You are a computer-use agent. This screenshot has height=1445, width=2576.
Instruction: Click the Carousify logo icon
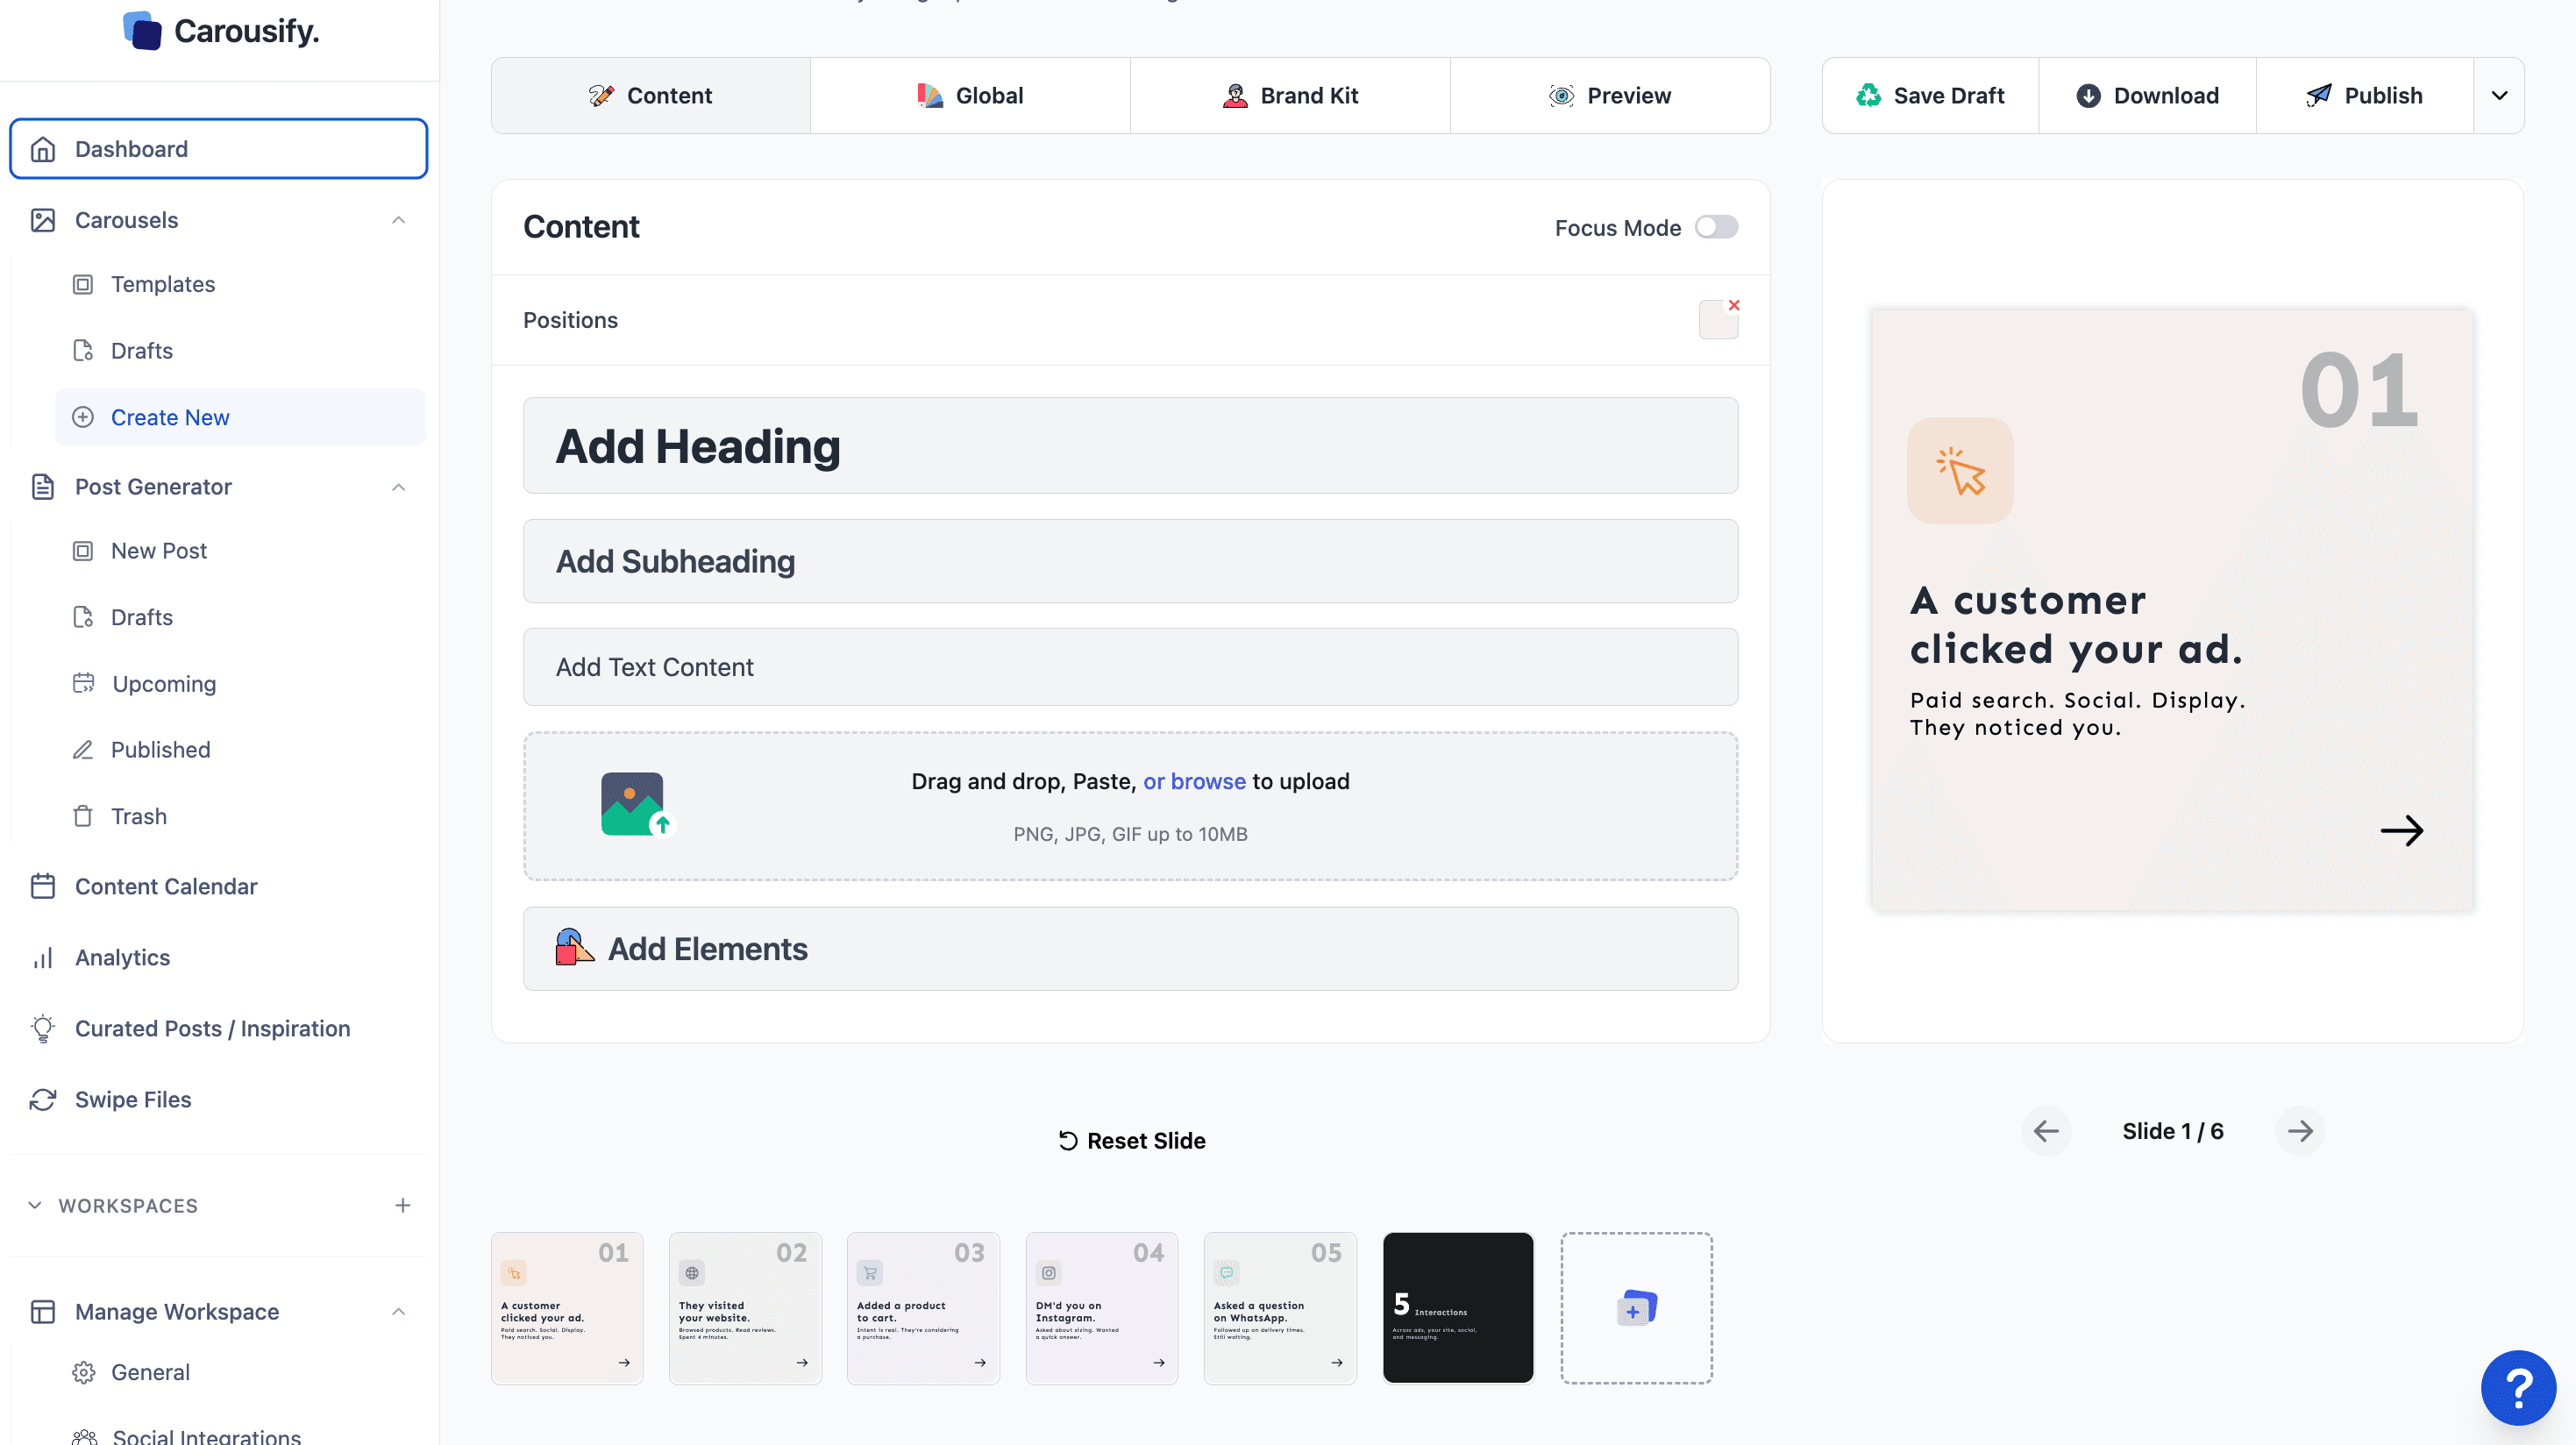pos(142,31)
